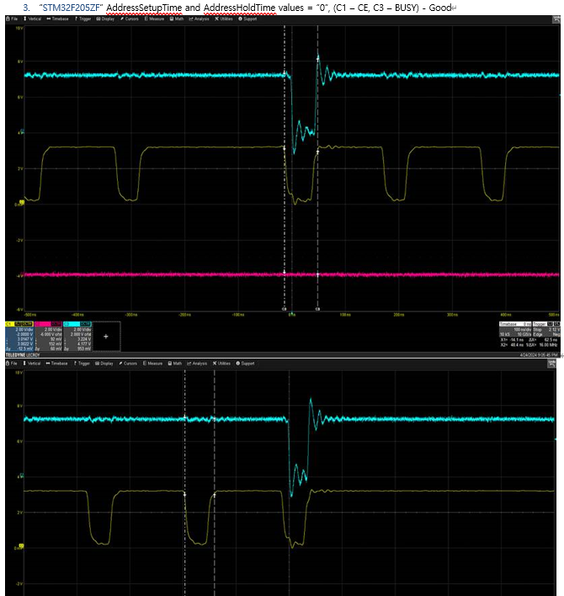Open the Cursors menu in top scope window
Image resolution: width=564 pixels, height=596 pixels.
[x=129, y=19]
